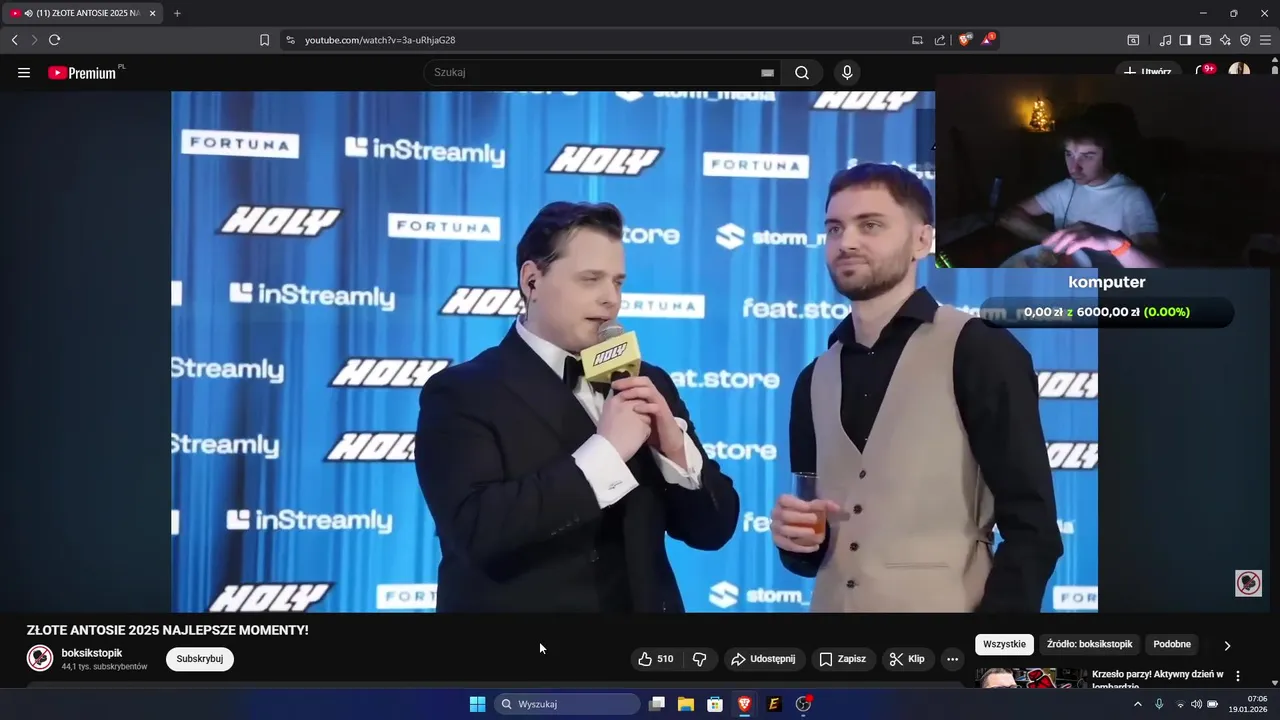1280x720 pixels.
Task: Share this page from the address bar
Action: (940, 40)
